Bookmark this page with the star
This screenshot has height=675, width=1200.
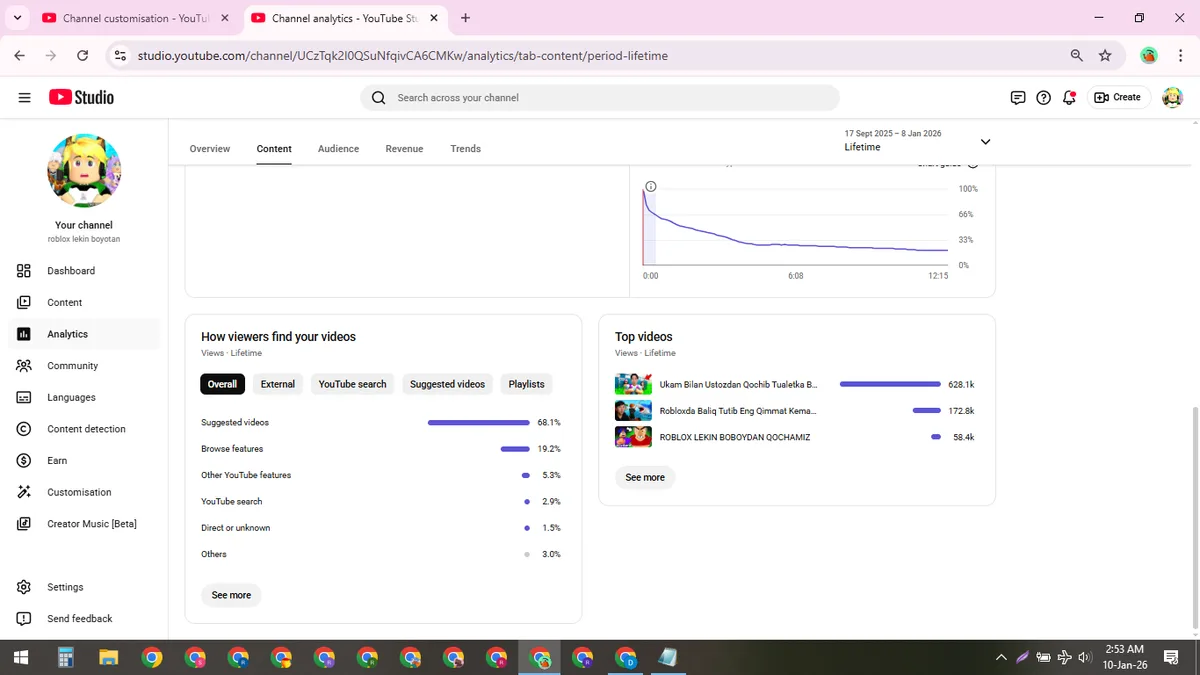pos(1105,56)
